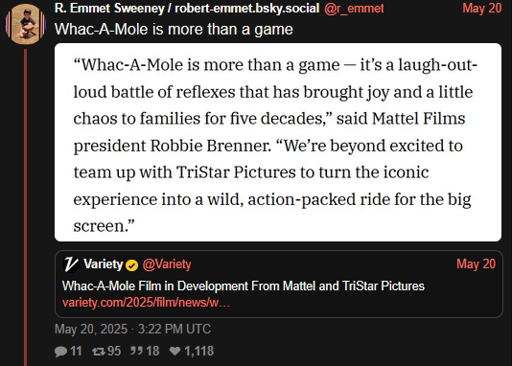Open the 1,118 likes count
The width and height of the screenshot is (512, 366).
click(x=199, y=351)
